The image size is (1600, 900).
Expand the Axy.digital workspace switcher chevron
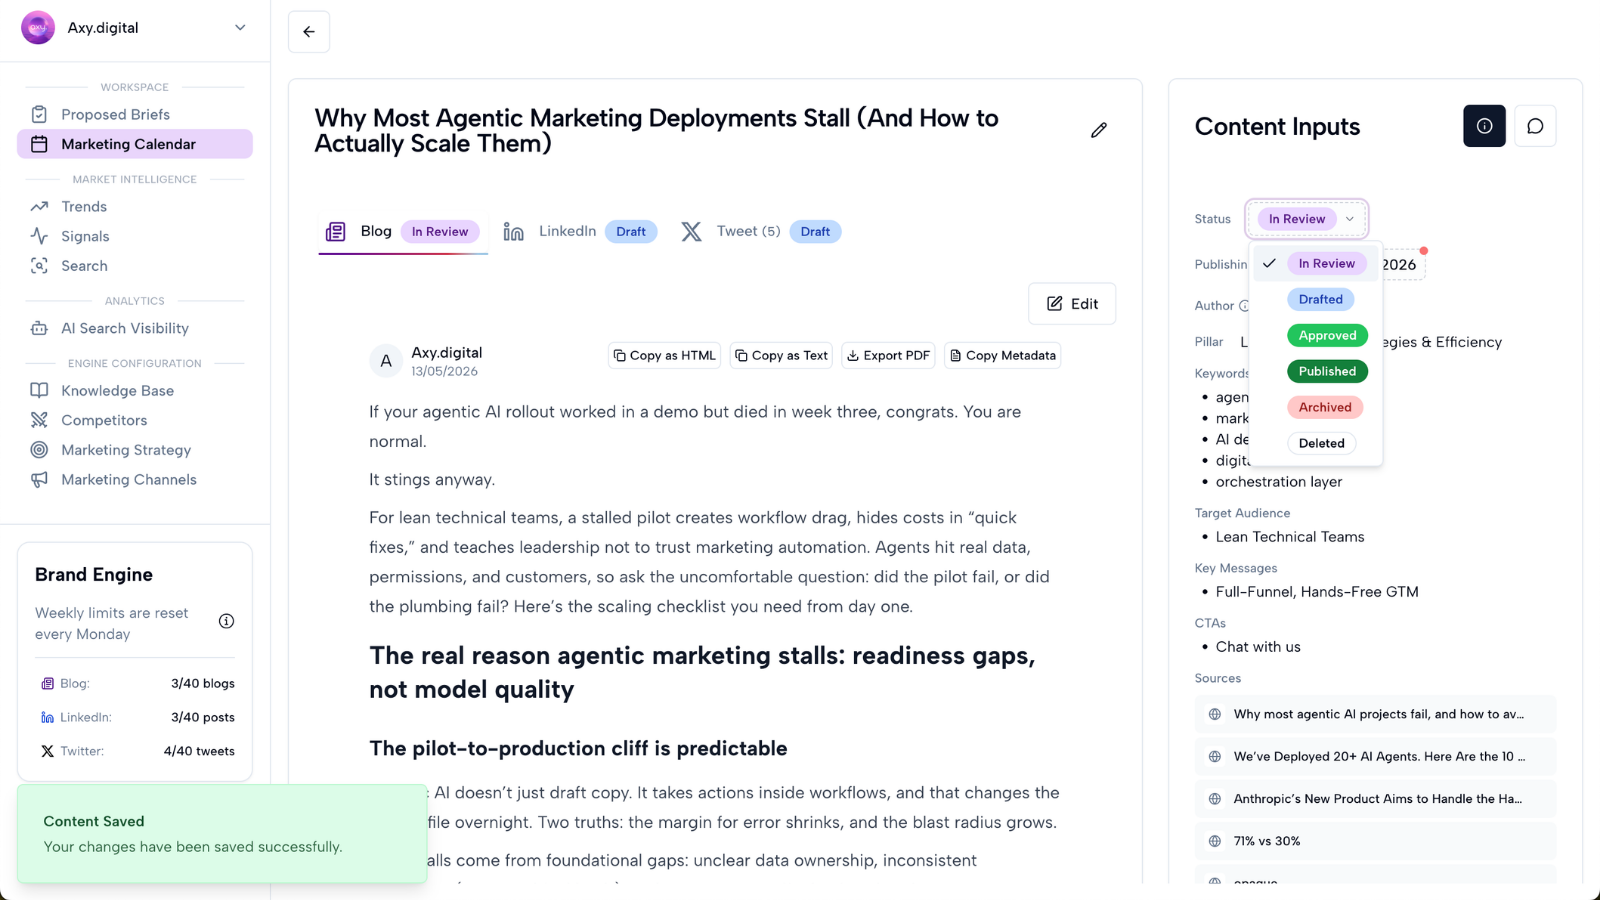[x=240, y=28]
